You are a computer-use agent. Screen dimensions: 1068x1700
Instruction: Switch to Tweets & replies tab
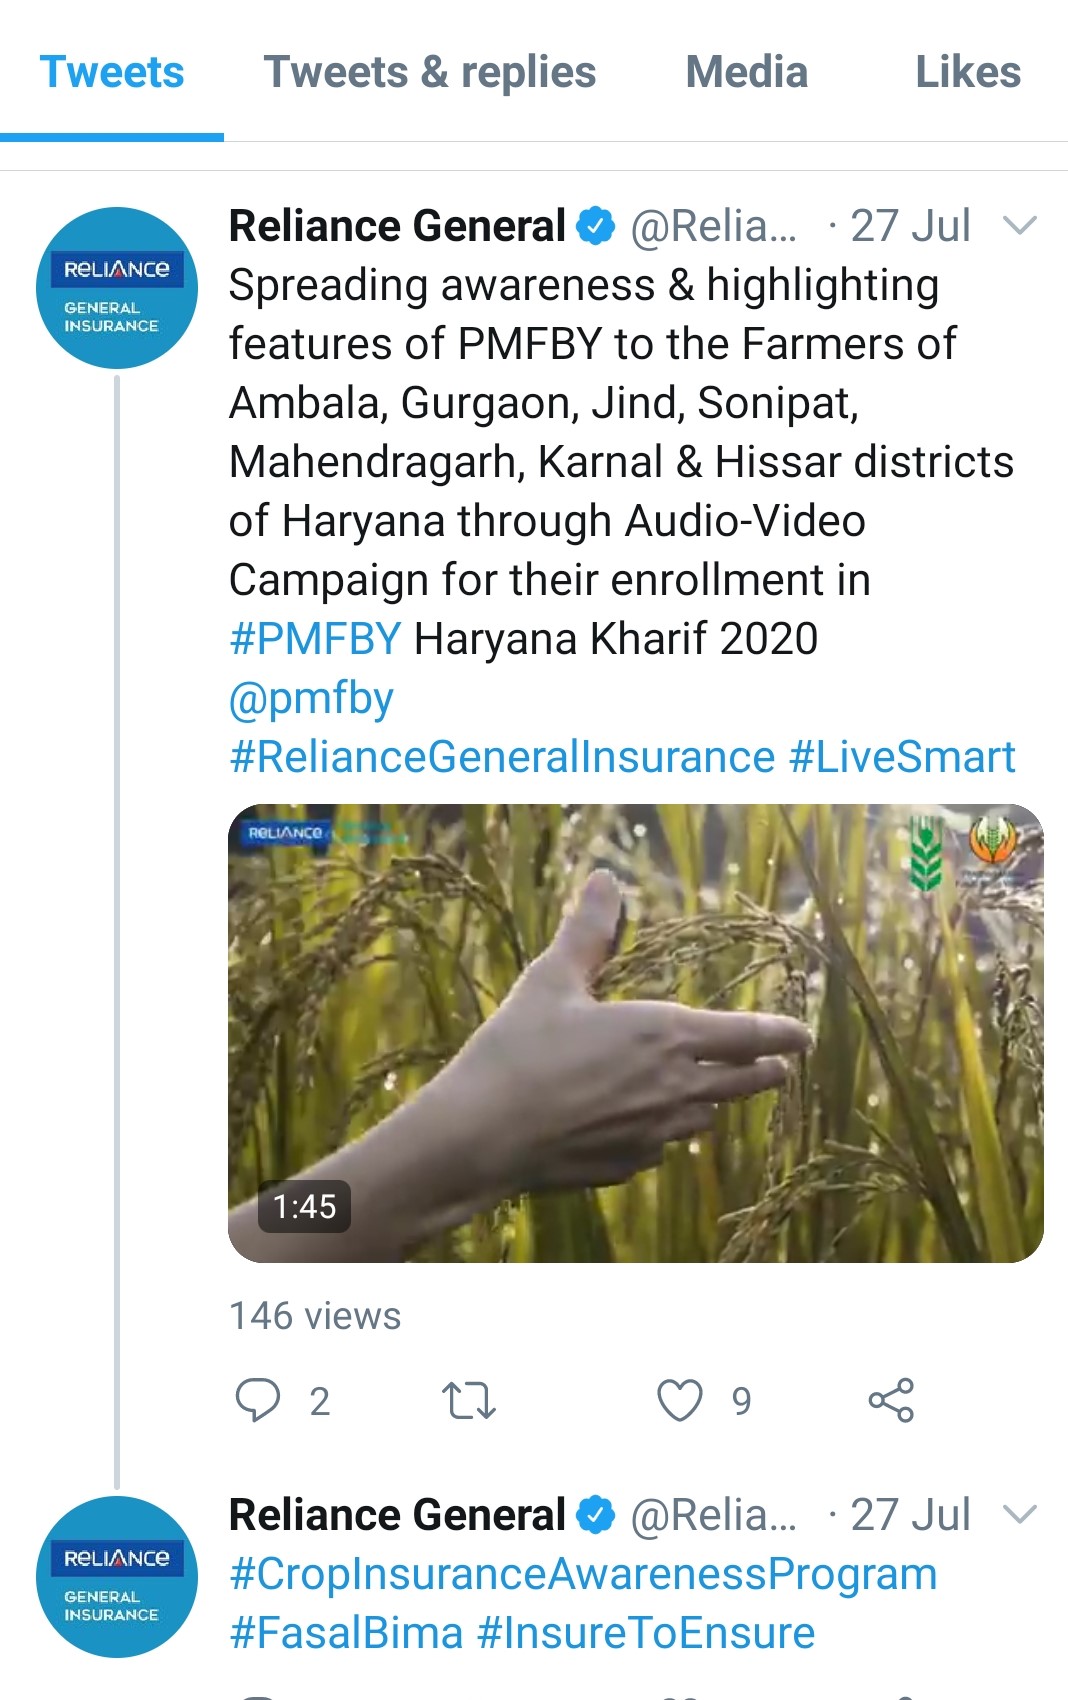click(x=429, y=73)
